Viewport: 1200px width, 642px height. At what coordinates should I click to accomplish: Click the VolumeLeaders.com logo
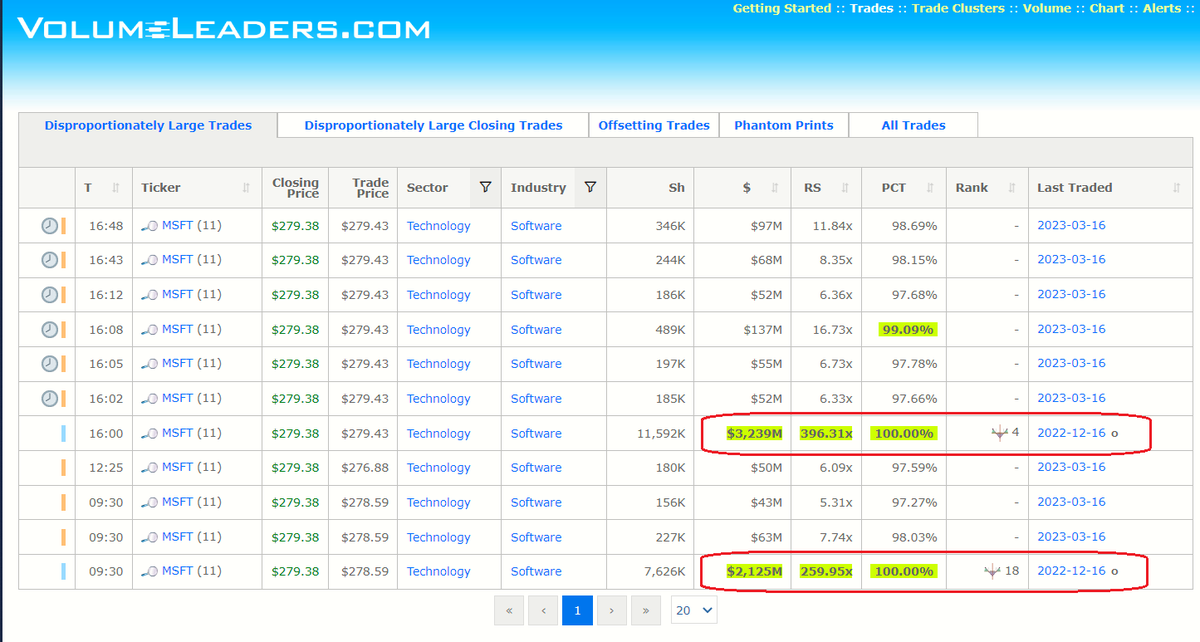point(223,28)
